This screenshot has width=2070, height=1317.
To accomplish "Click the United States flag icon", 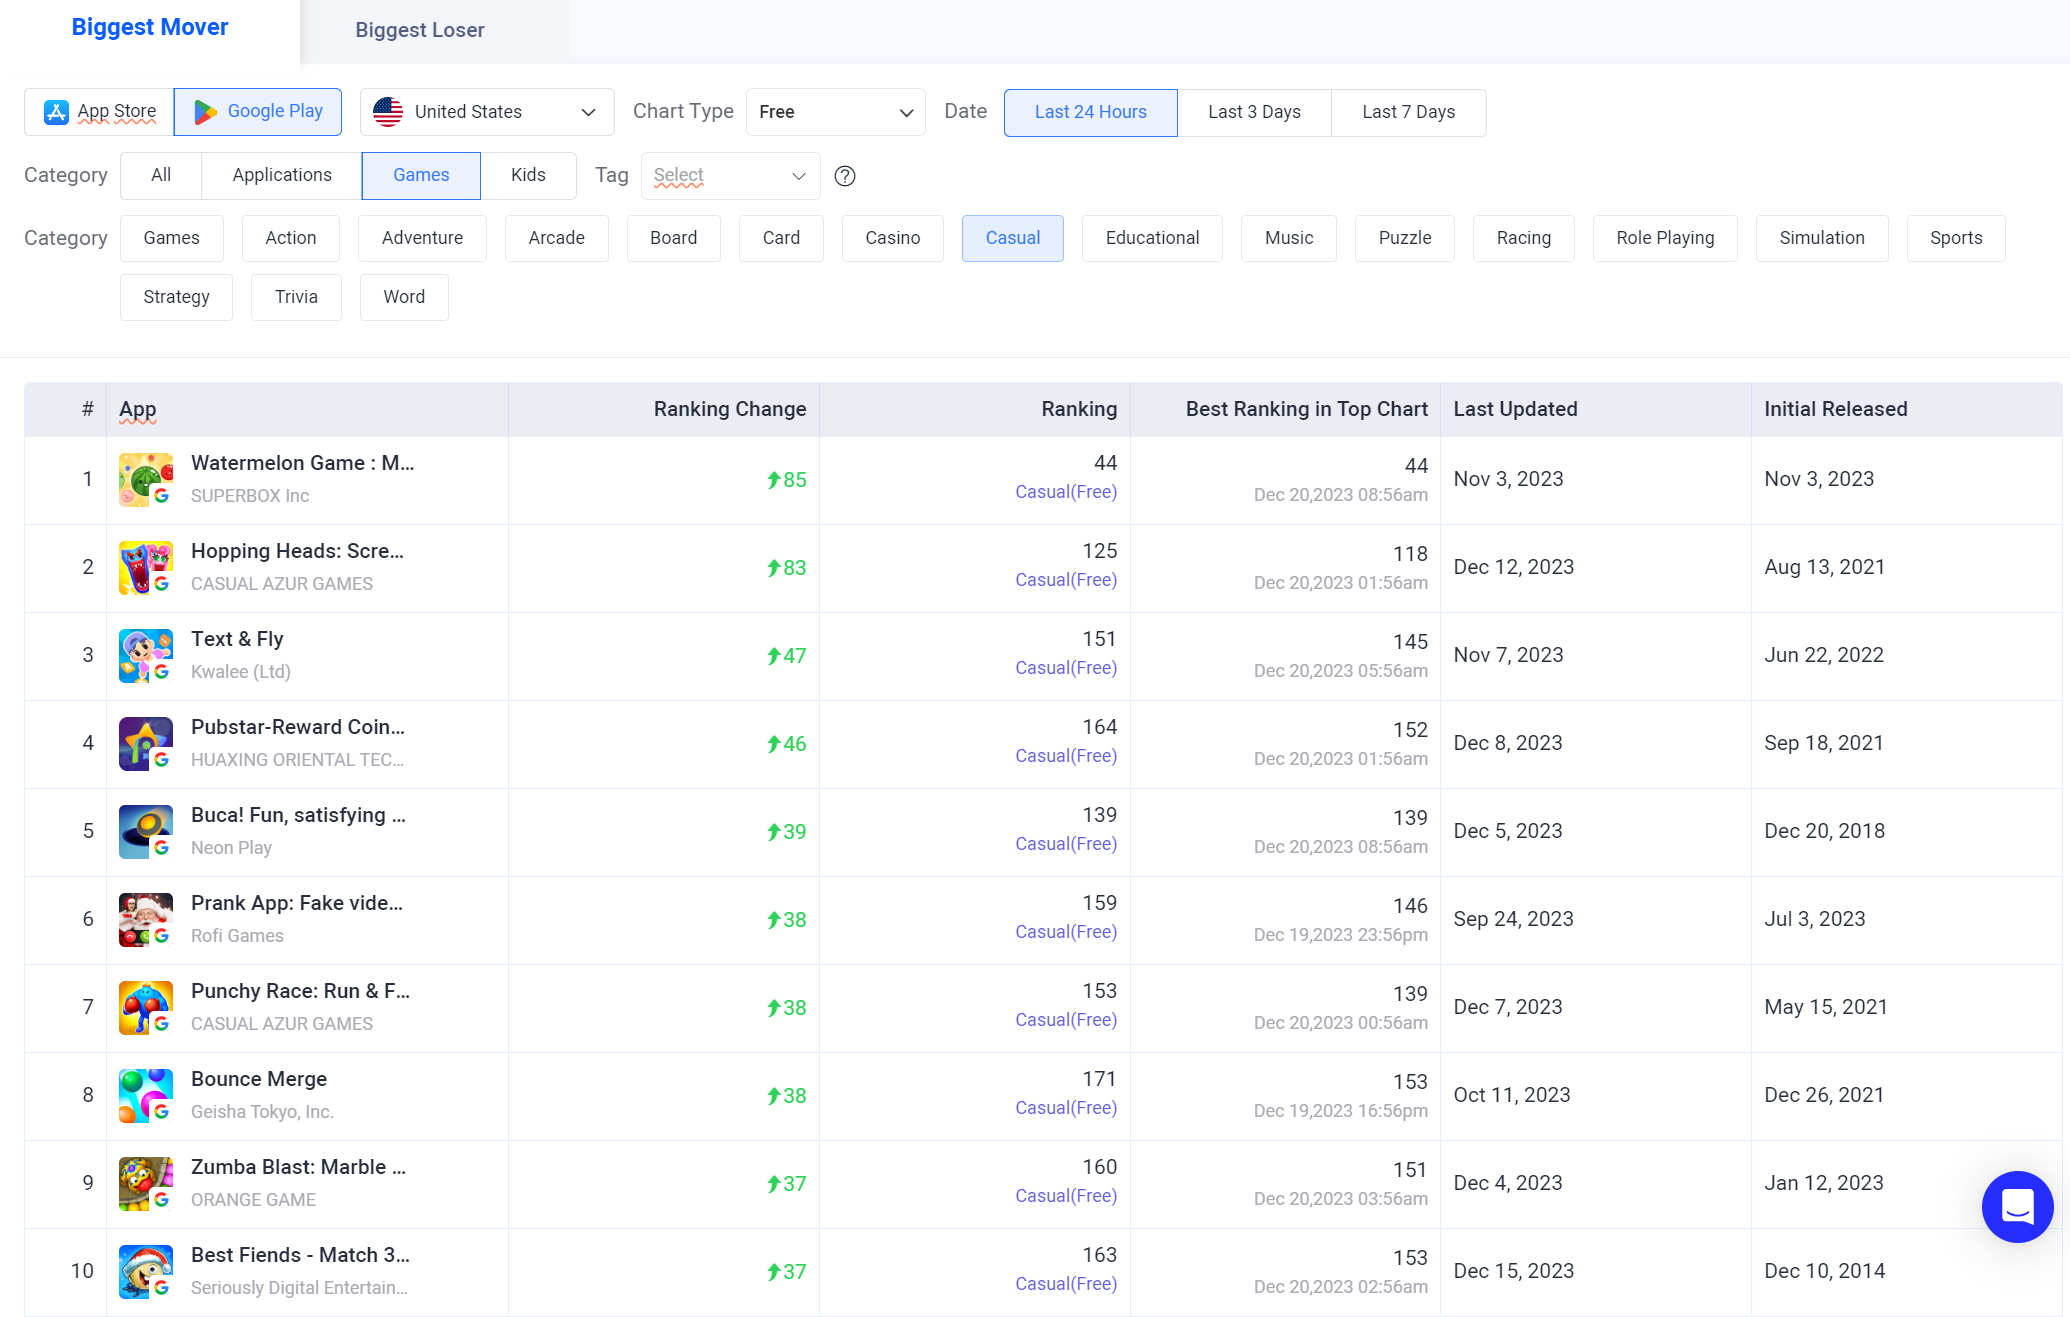I will click(388, 112).
